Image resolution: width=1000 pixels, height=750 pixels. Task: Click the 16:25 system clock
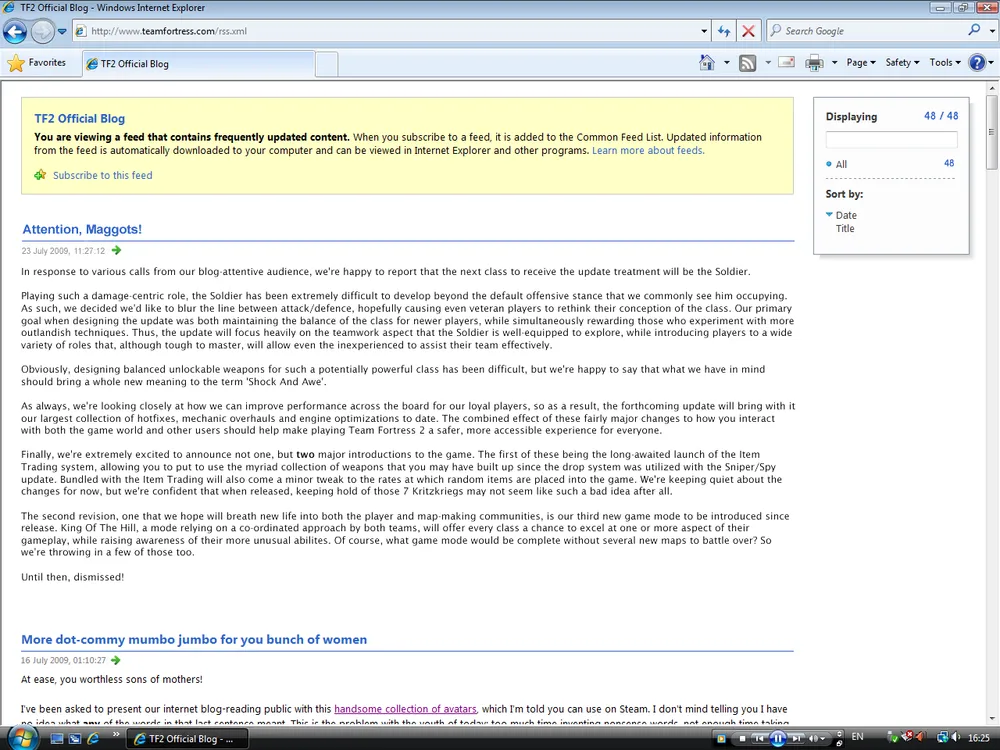(979, 738)
